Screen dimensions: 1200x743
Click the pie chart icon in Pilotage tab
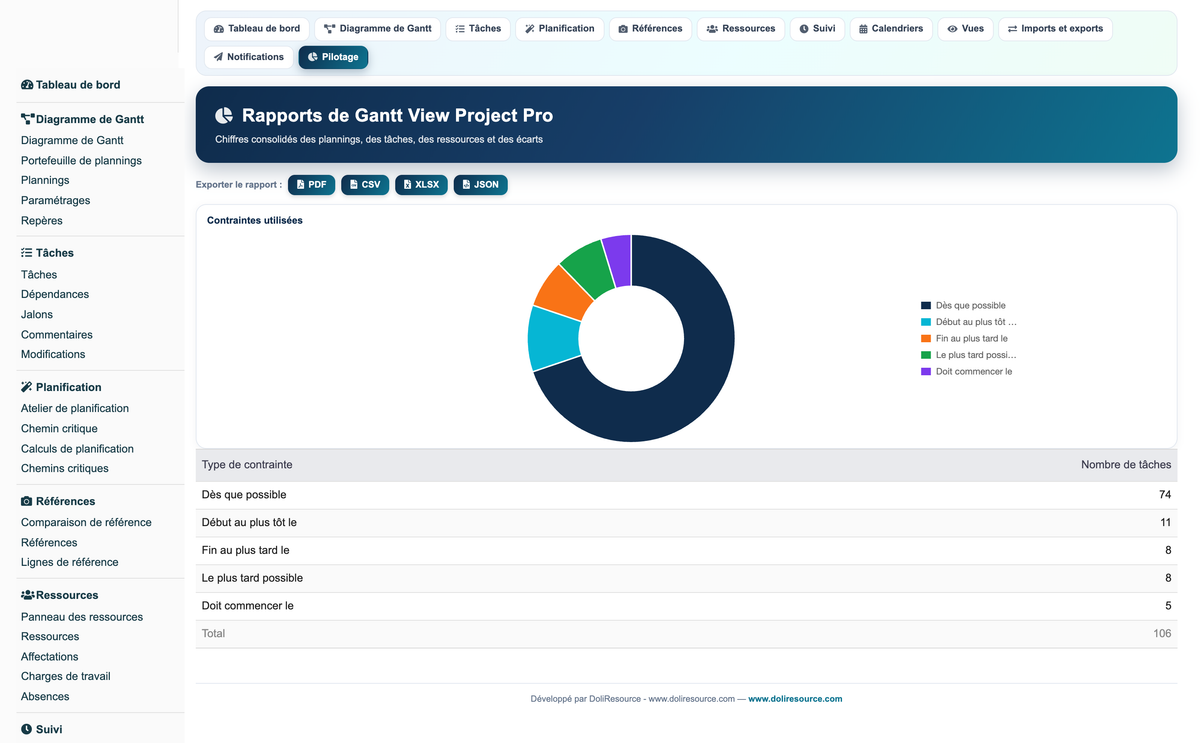[x=313, y=57]
